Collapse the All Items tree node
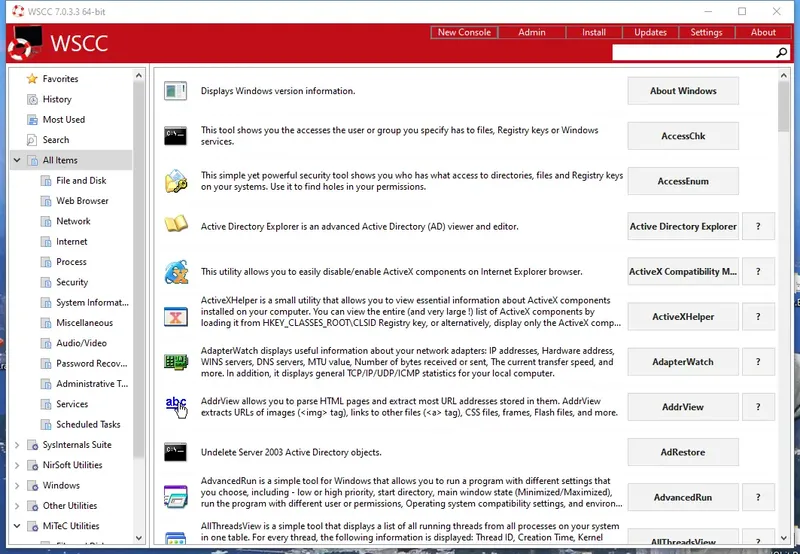 coord(17,160)
